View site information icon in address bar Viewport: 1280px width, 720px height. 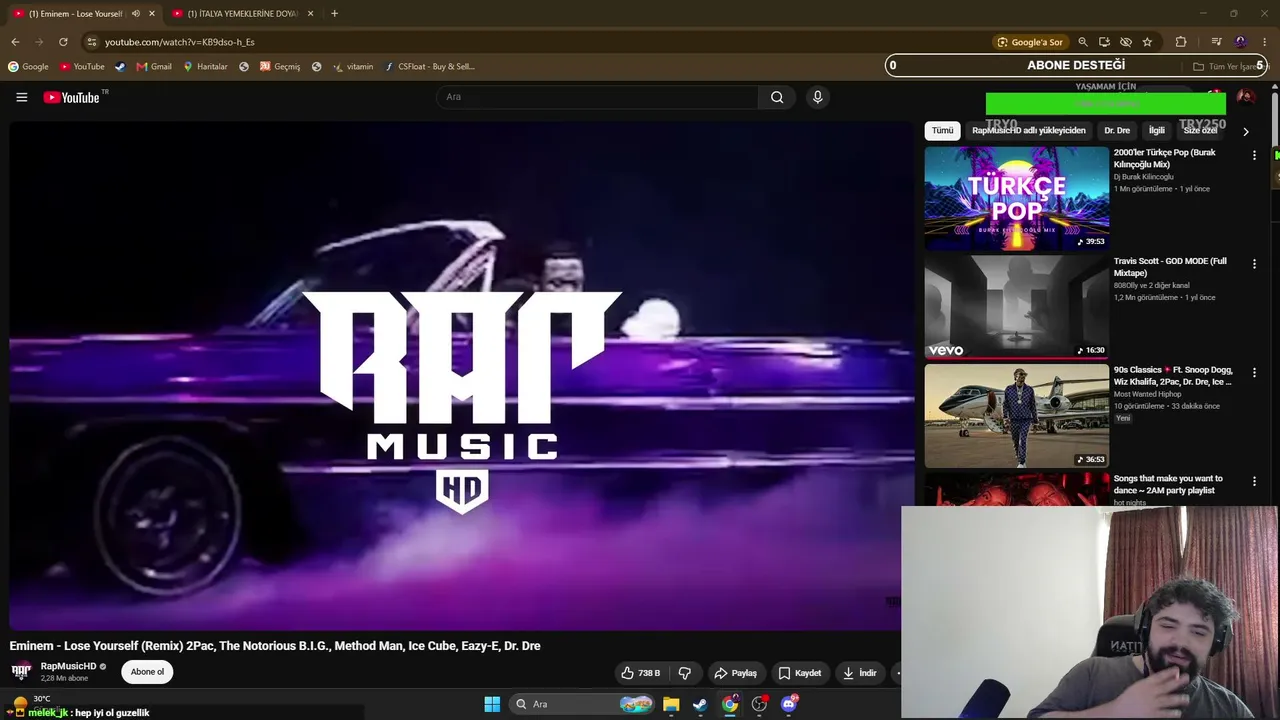tap(92, 42)
